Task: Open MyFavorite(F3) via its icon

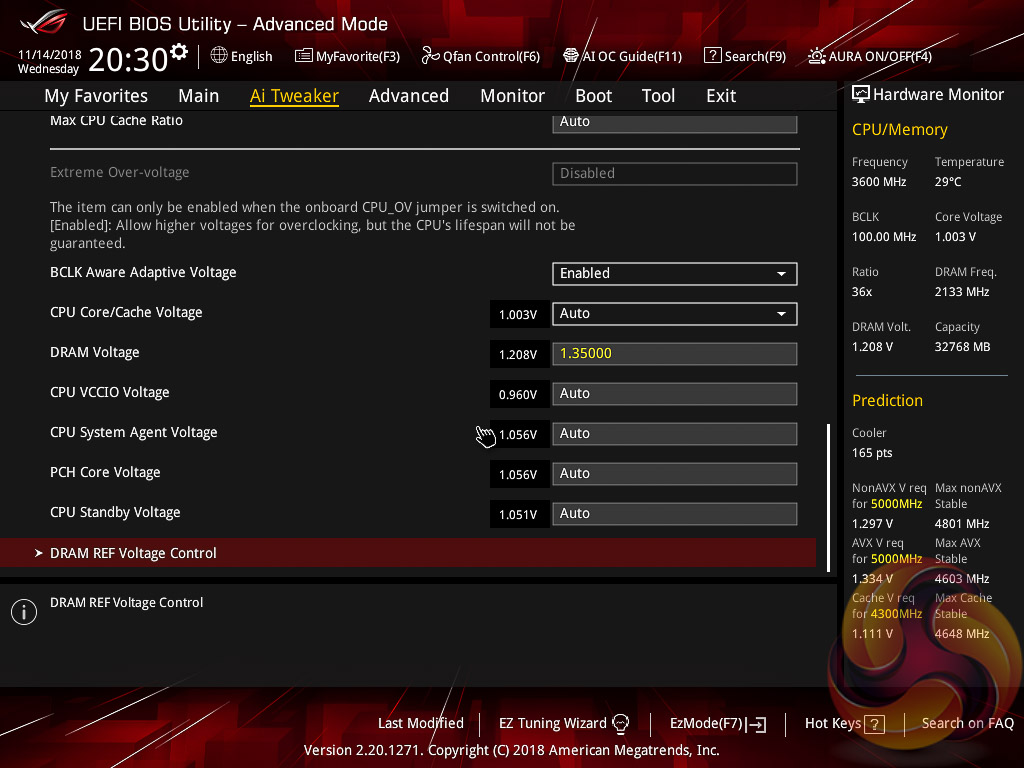Action: 304,56
